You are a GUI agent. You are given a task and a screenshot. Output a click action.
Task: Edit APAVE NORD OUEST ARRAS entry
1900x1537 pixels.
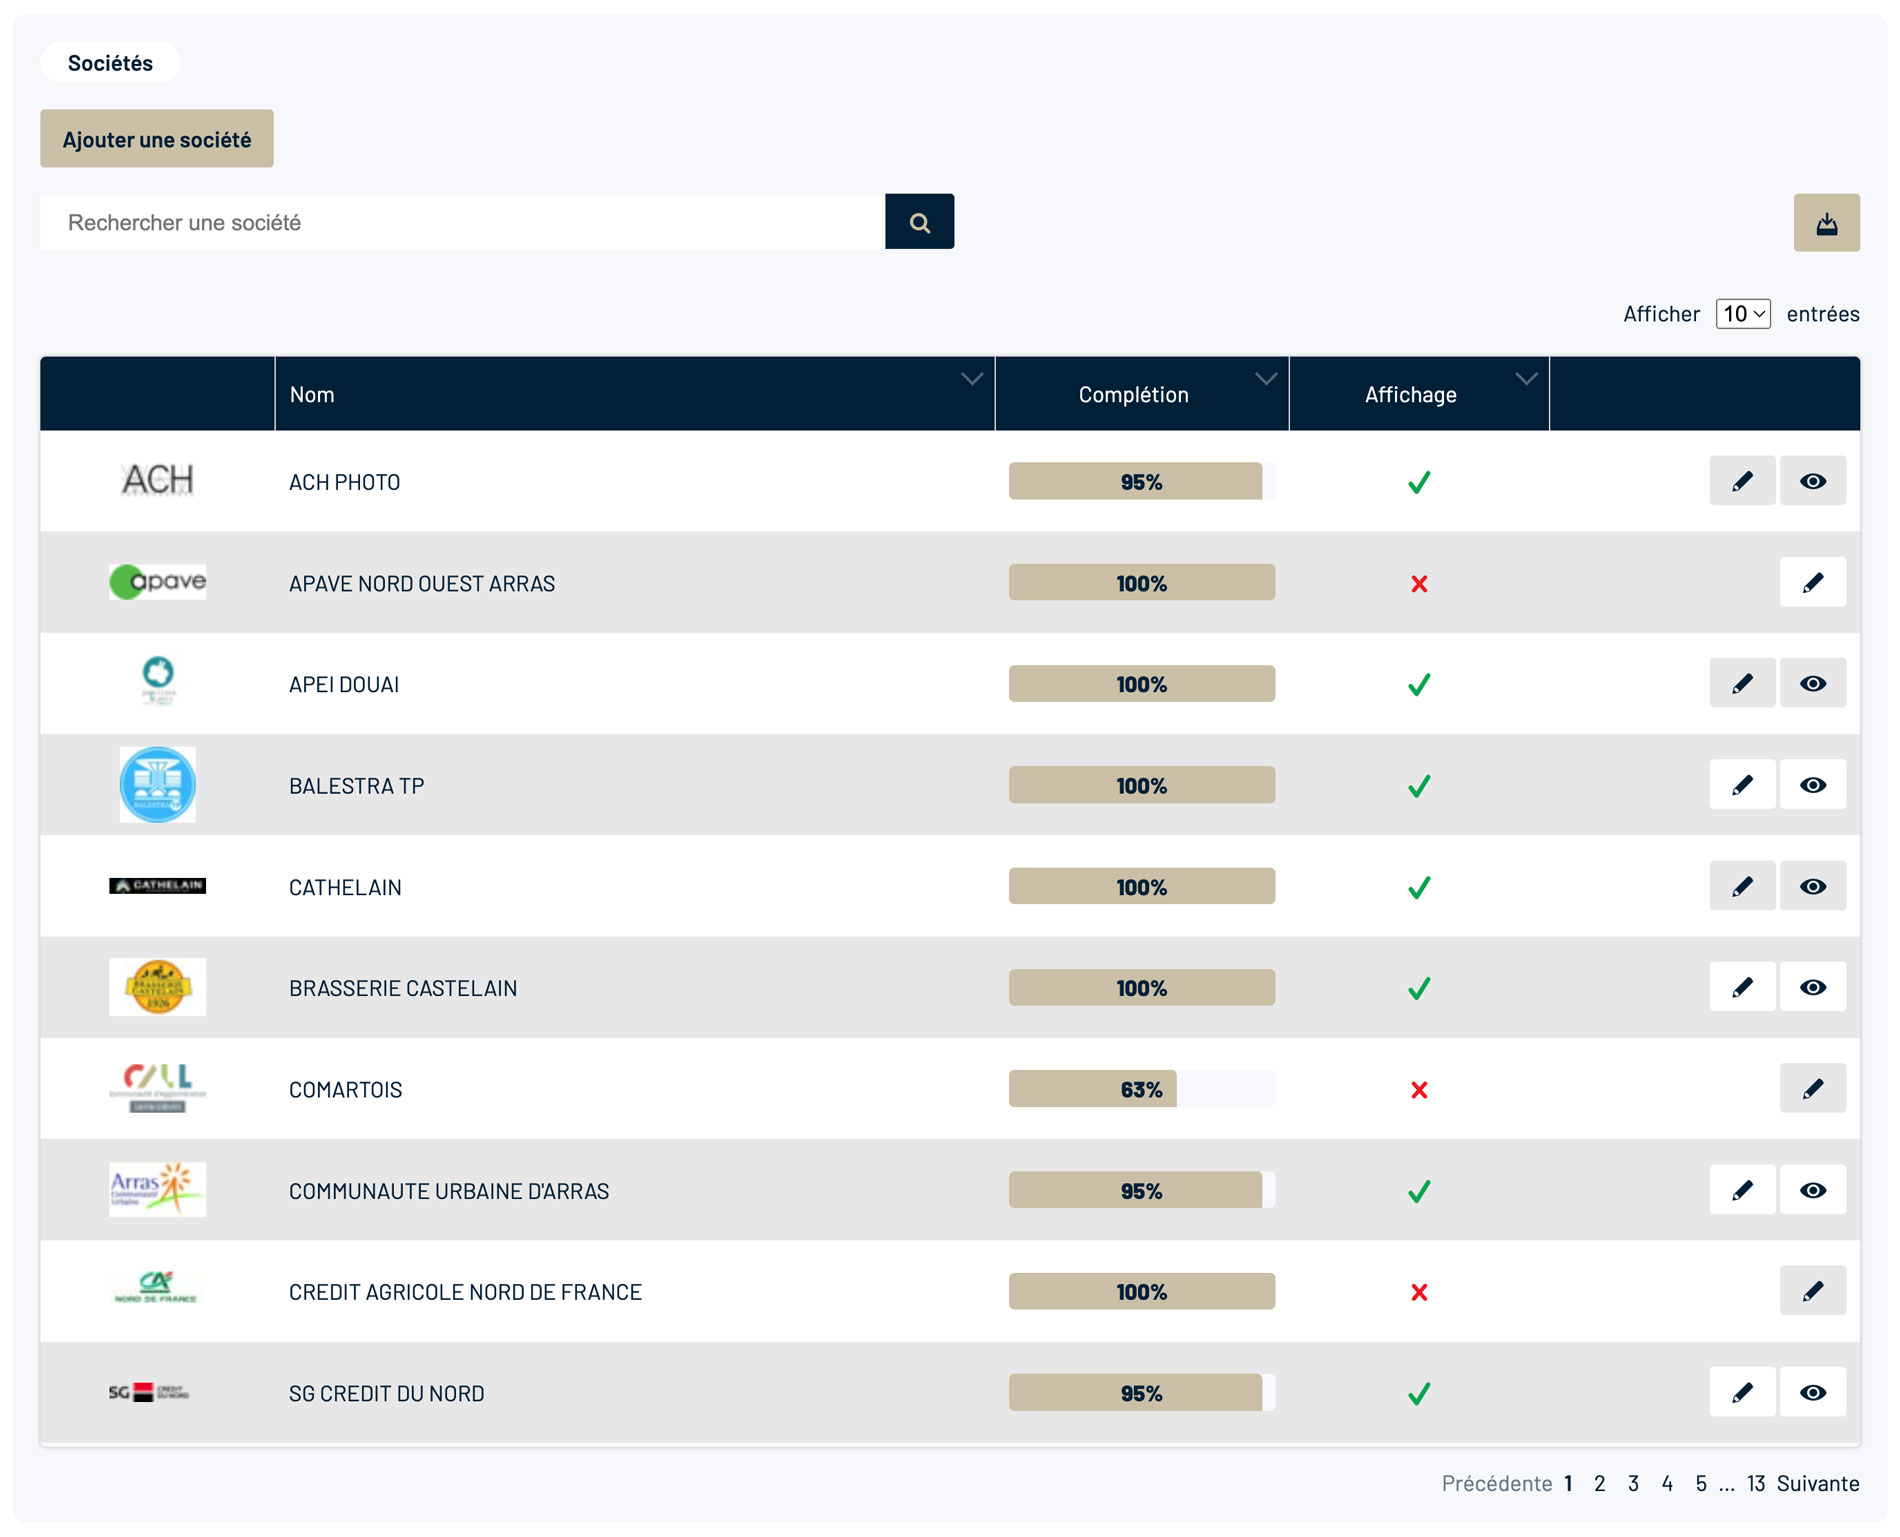[1811, 583]
